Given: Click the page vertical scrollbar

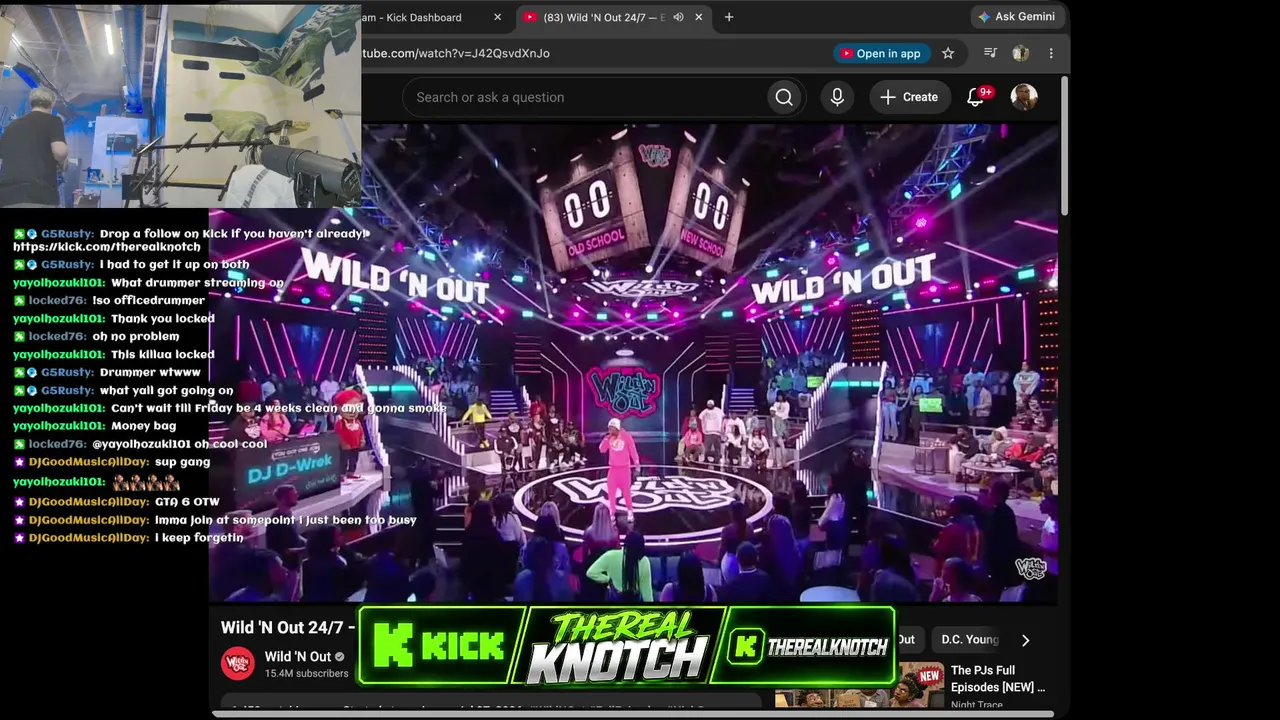Looking at the screenshot, I should coord(1064,145).
